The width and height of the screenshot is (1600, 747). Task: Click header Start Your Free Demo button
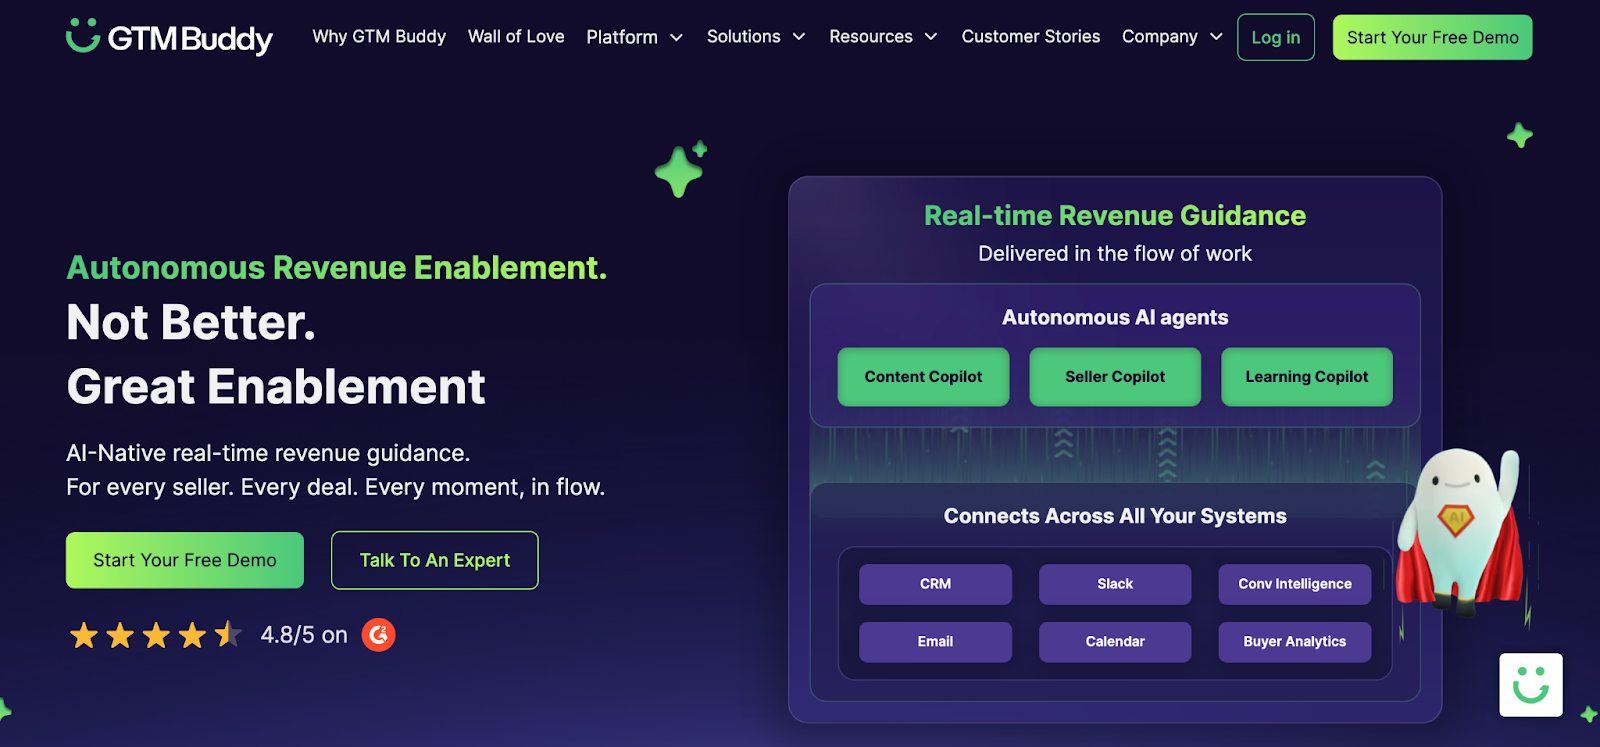[x=1432, y=37]
